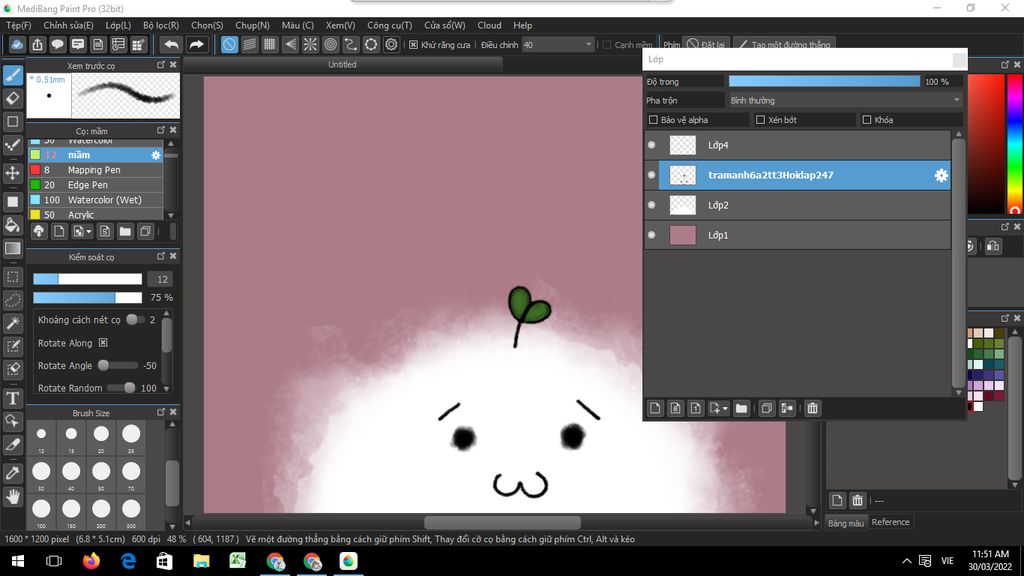Screen dimensions: 1024x576
Task: Click Tạo một đường thẳng button
Action: [x=784, y=44]
